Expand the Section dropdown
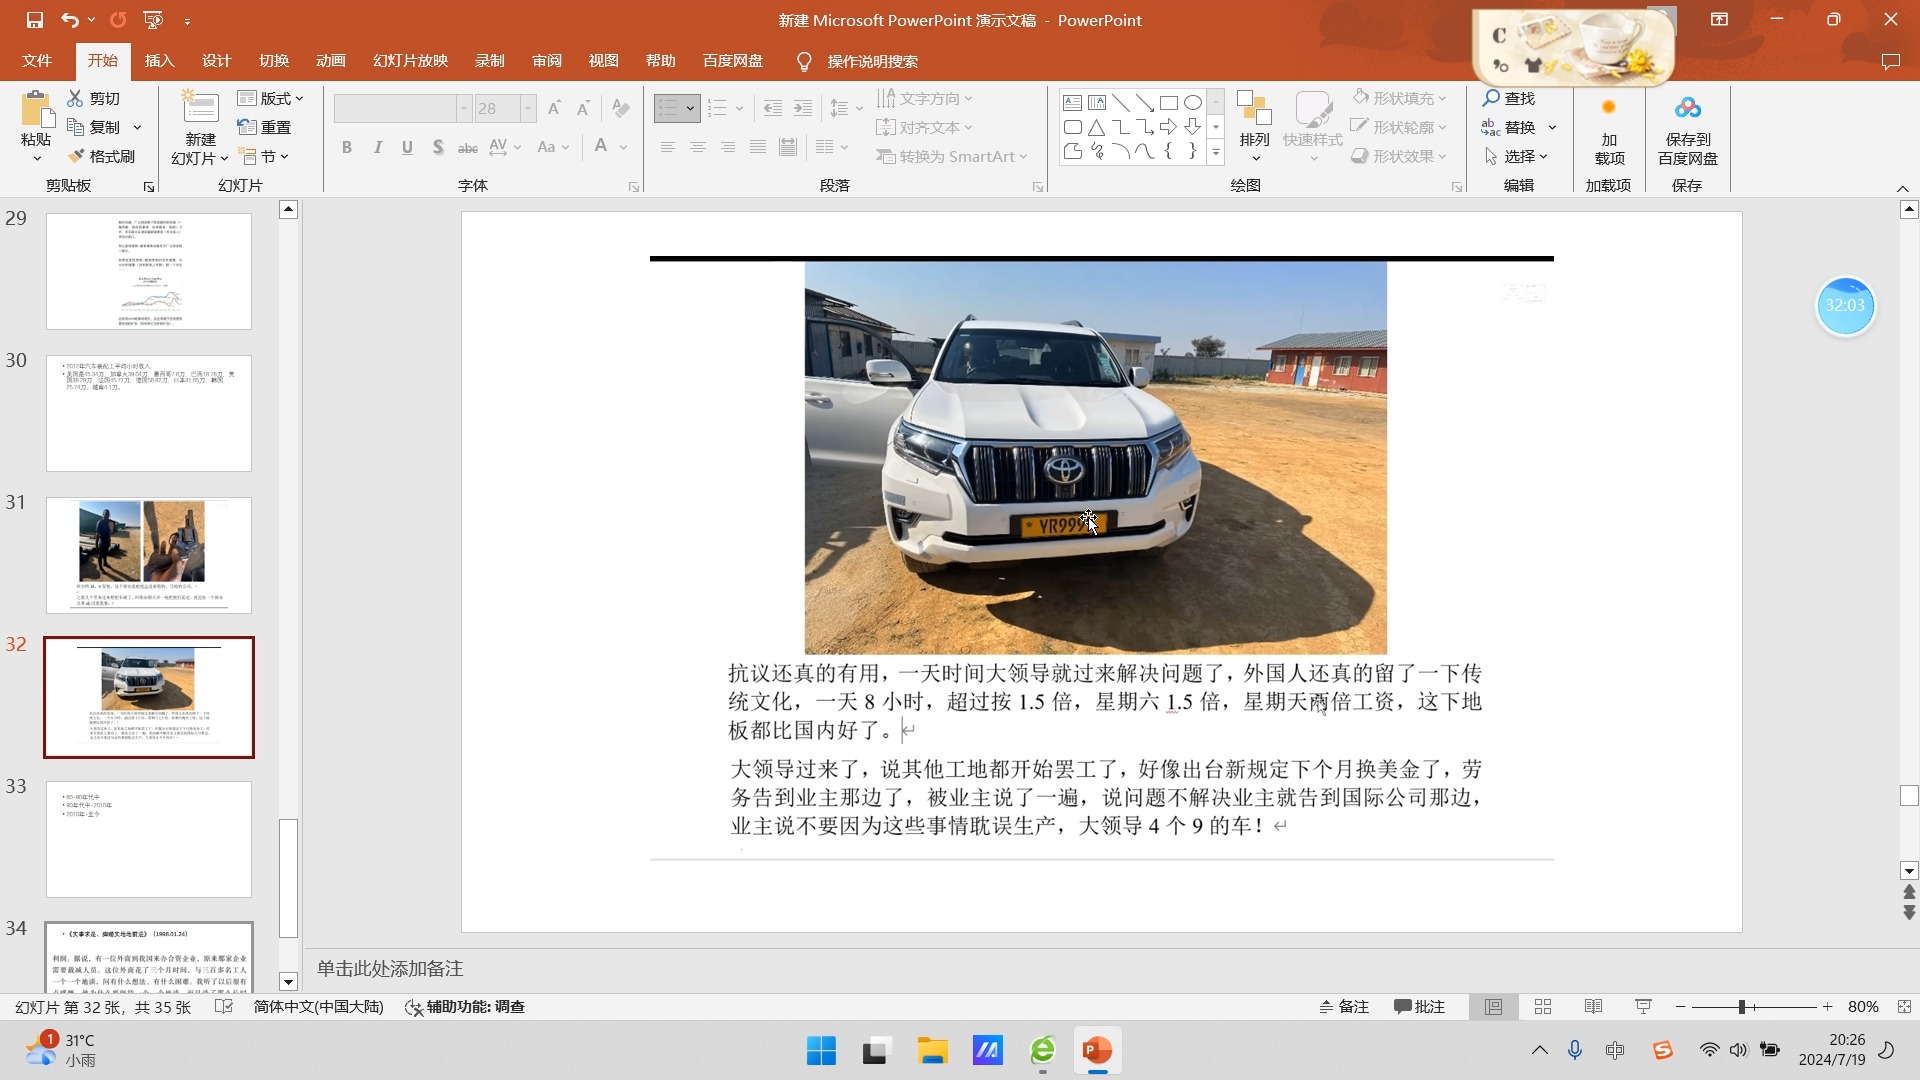Viewport: 1920px width, 1080px height. coord(264,156)
